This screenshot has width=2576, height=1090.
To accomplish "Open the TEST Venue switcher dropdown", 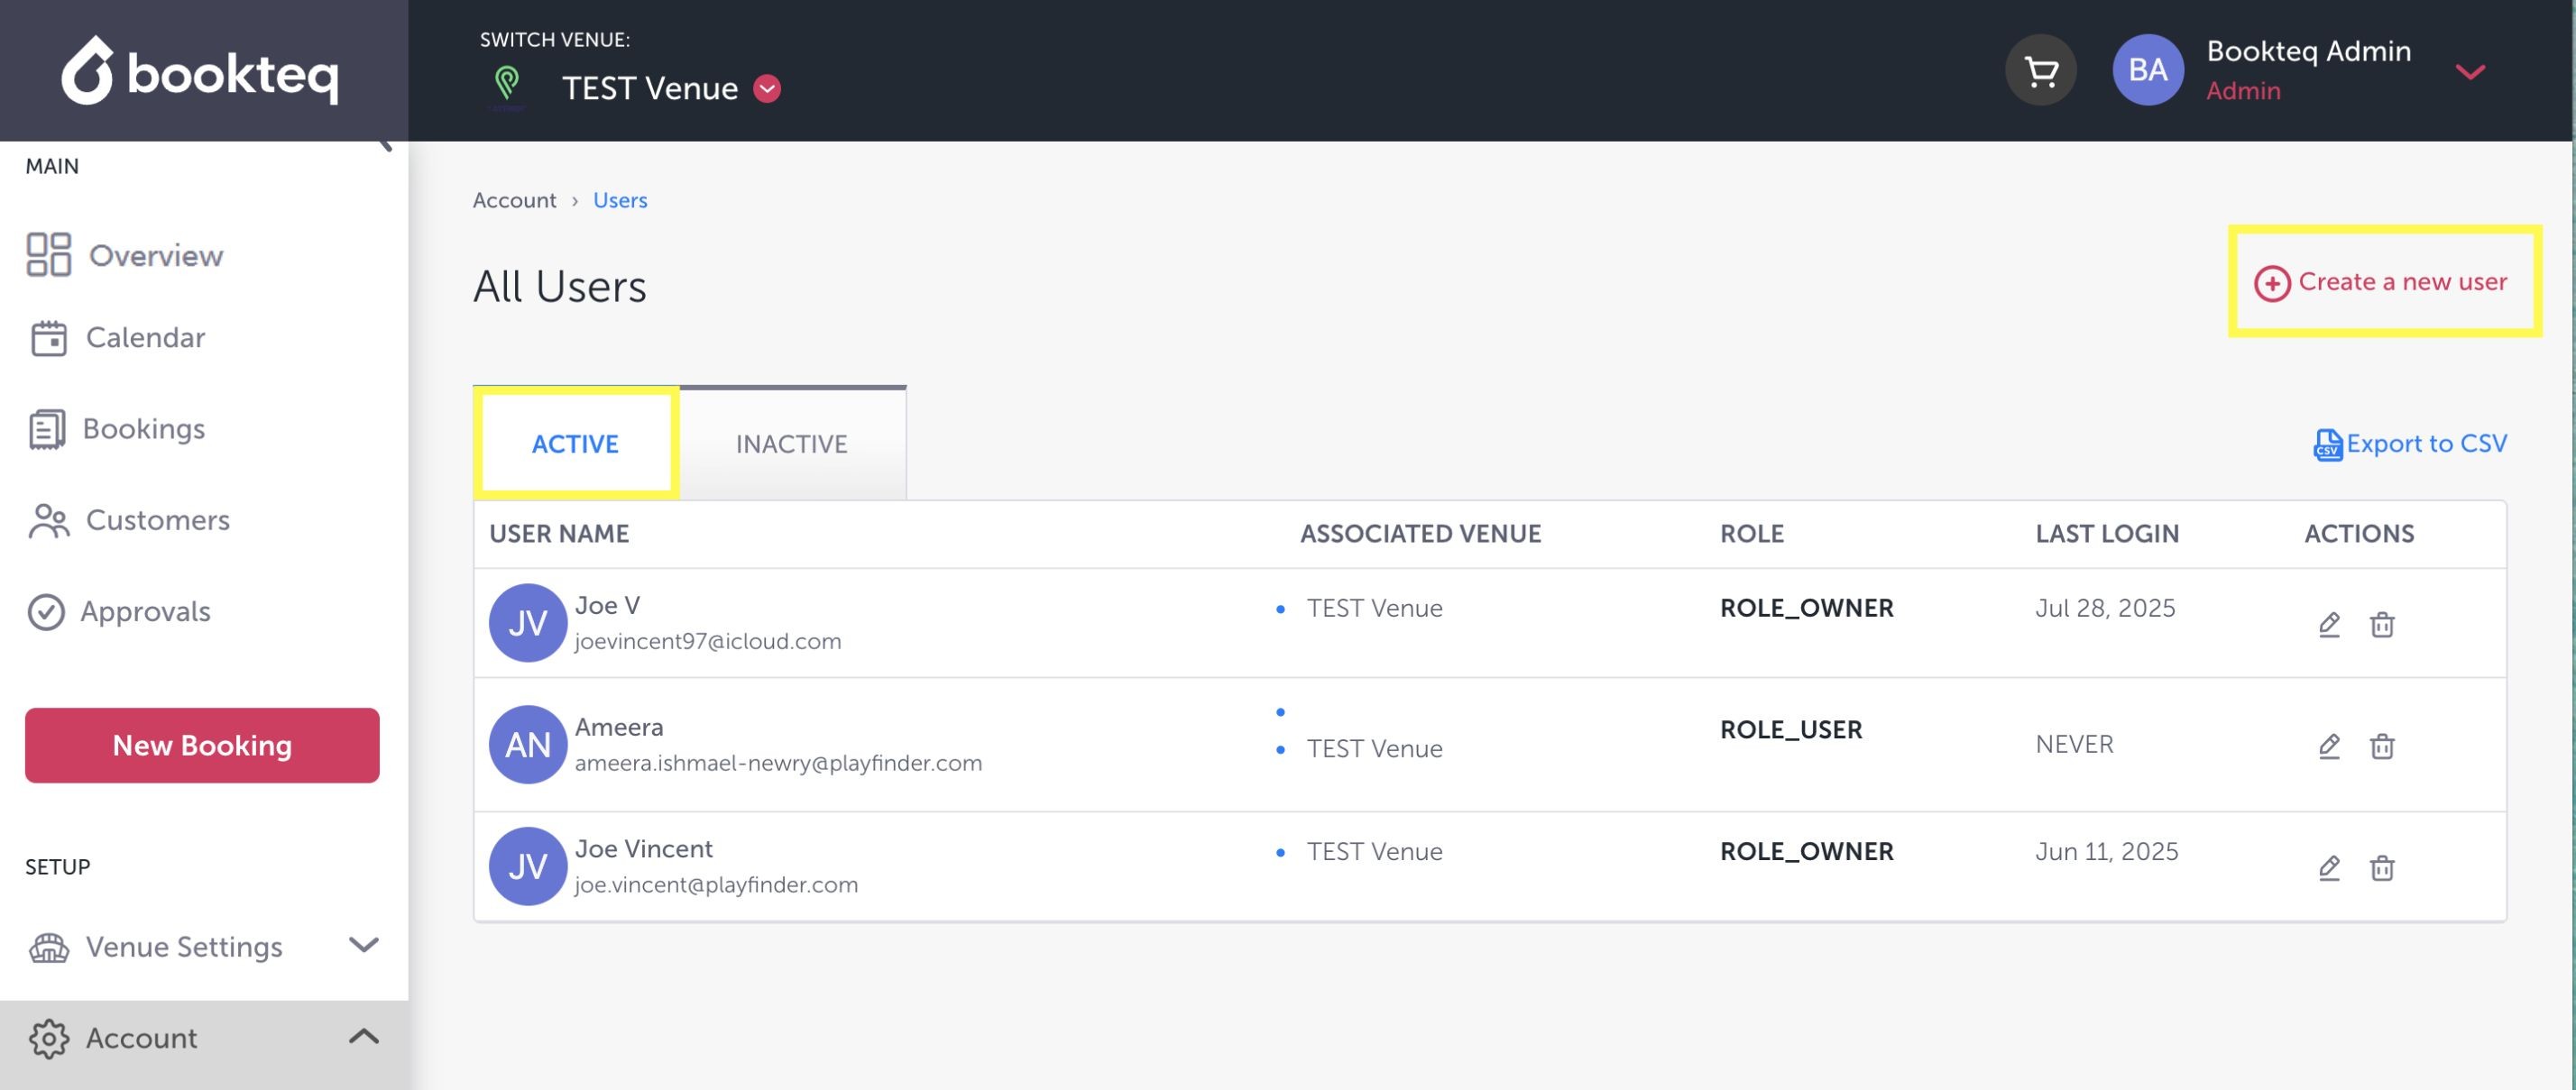I will click(767, 89).
